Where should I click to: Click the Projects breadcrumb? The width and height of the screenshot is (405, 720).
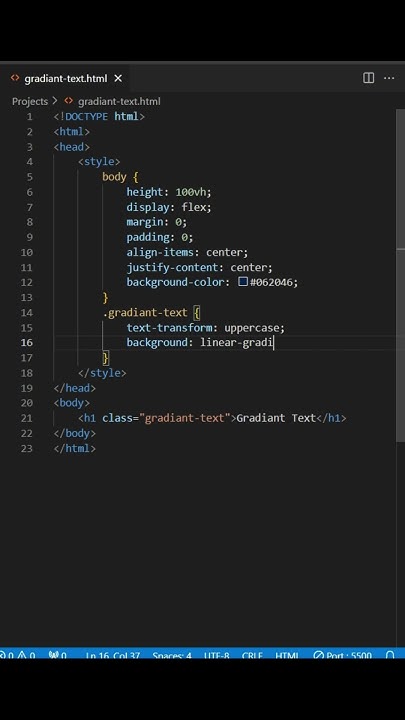point(30,101)
